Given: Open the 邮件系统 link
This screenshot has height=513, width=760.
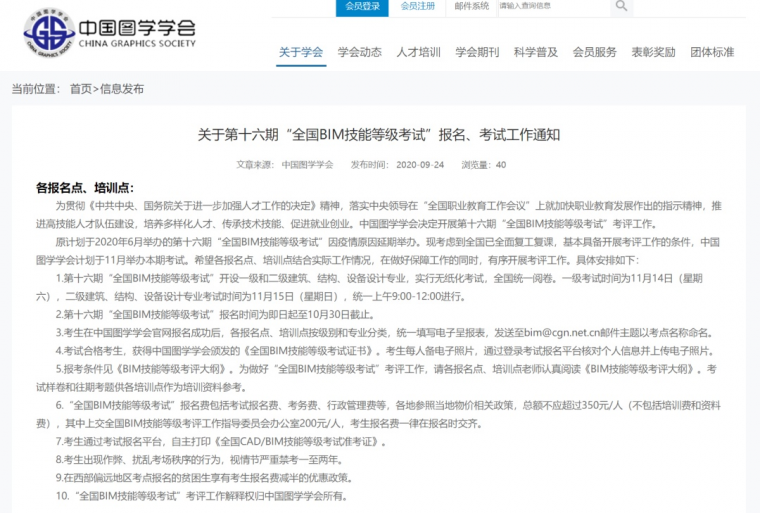Looking at the screenshot, I should pyautogui.click(x=472, y=6).
